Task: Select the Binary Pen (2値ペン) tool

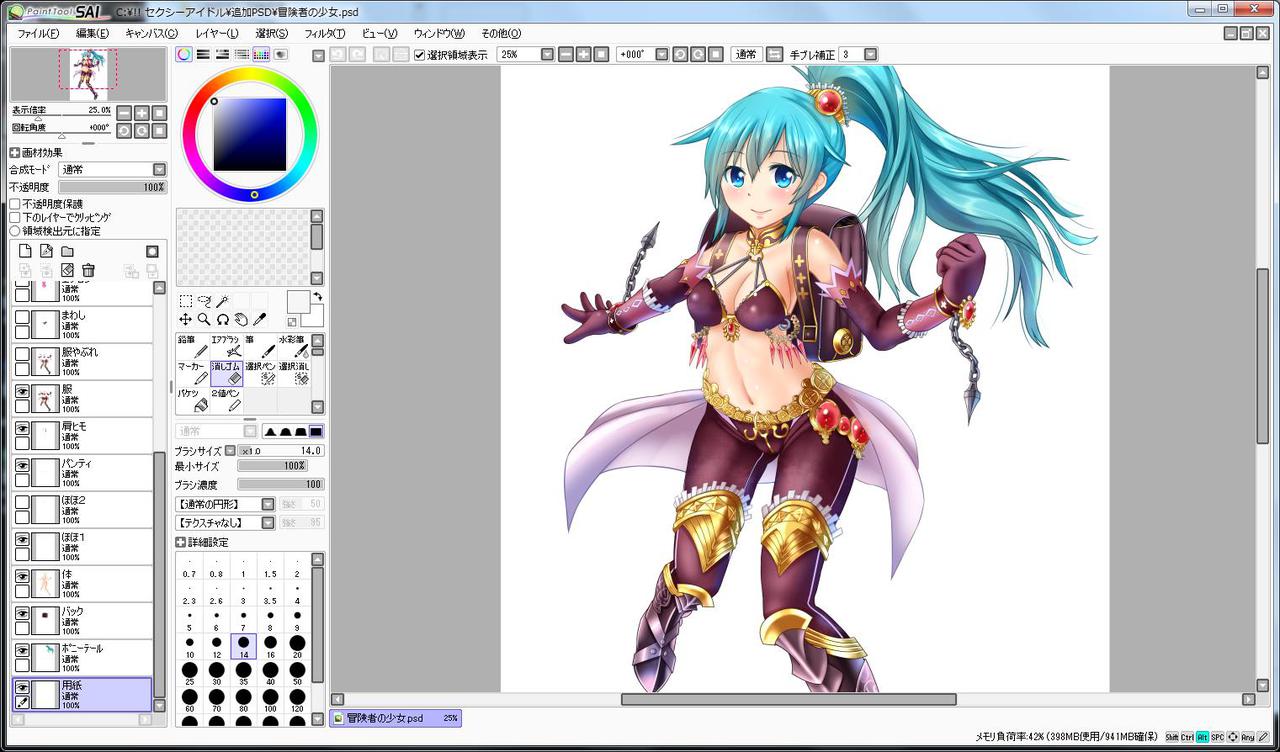Action: point(227,400)
